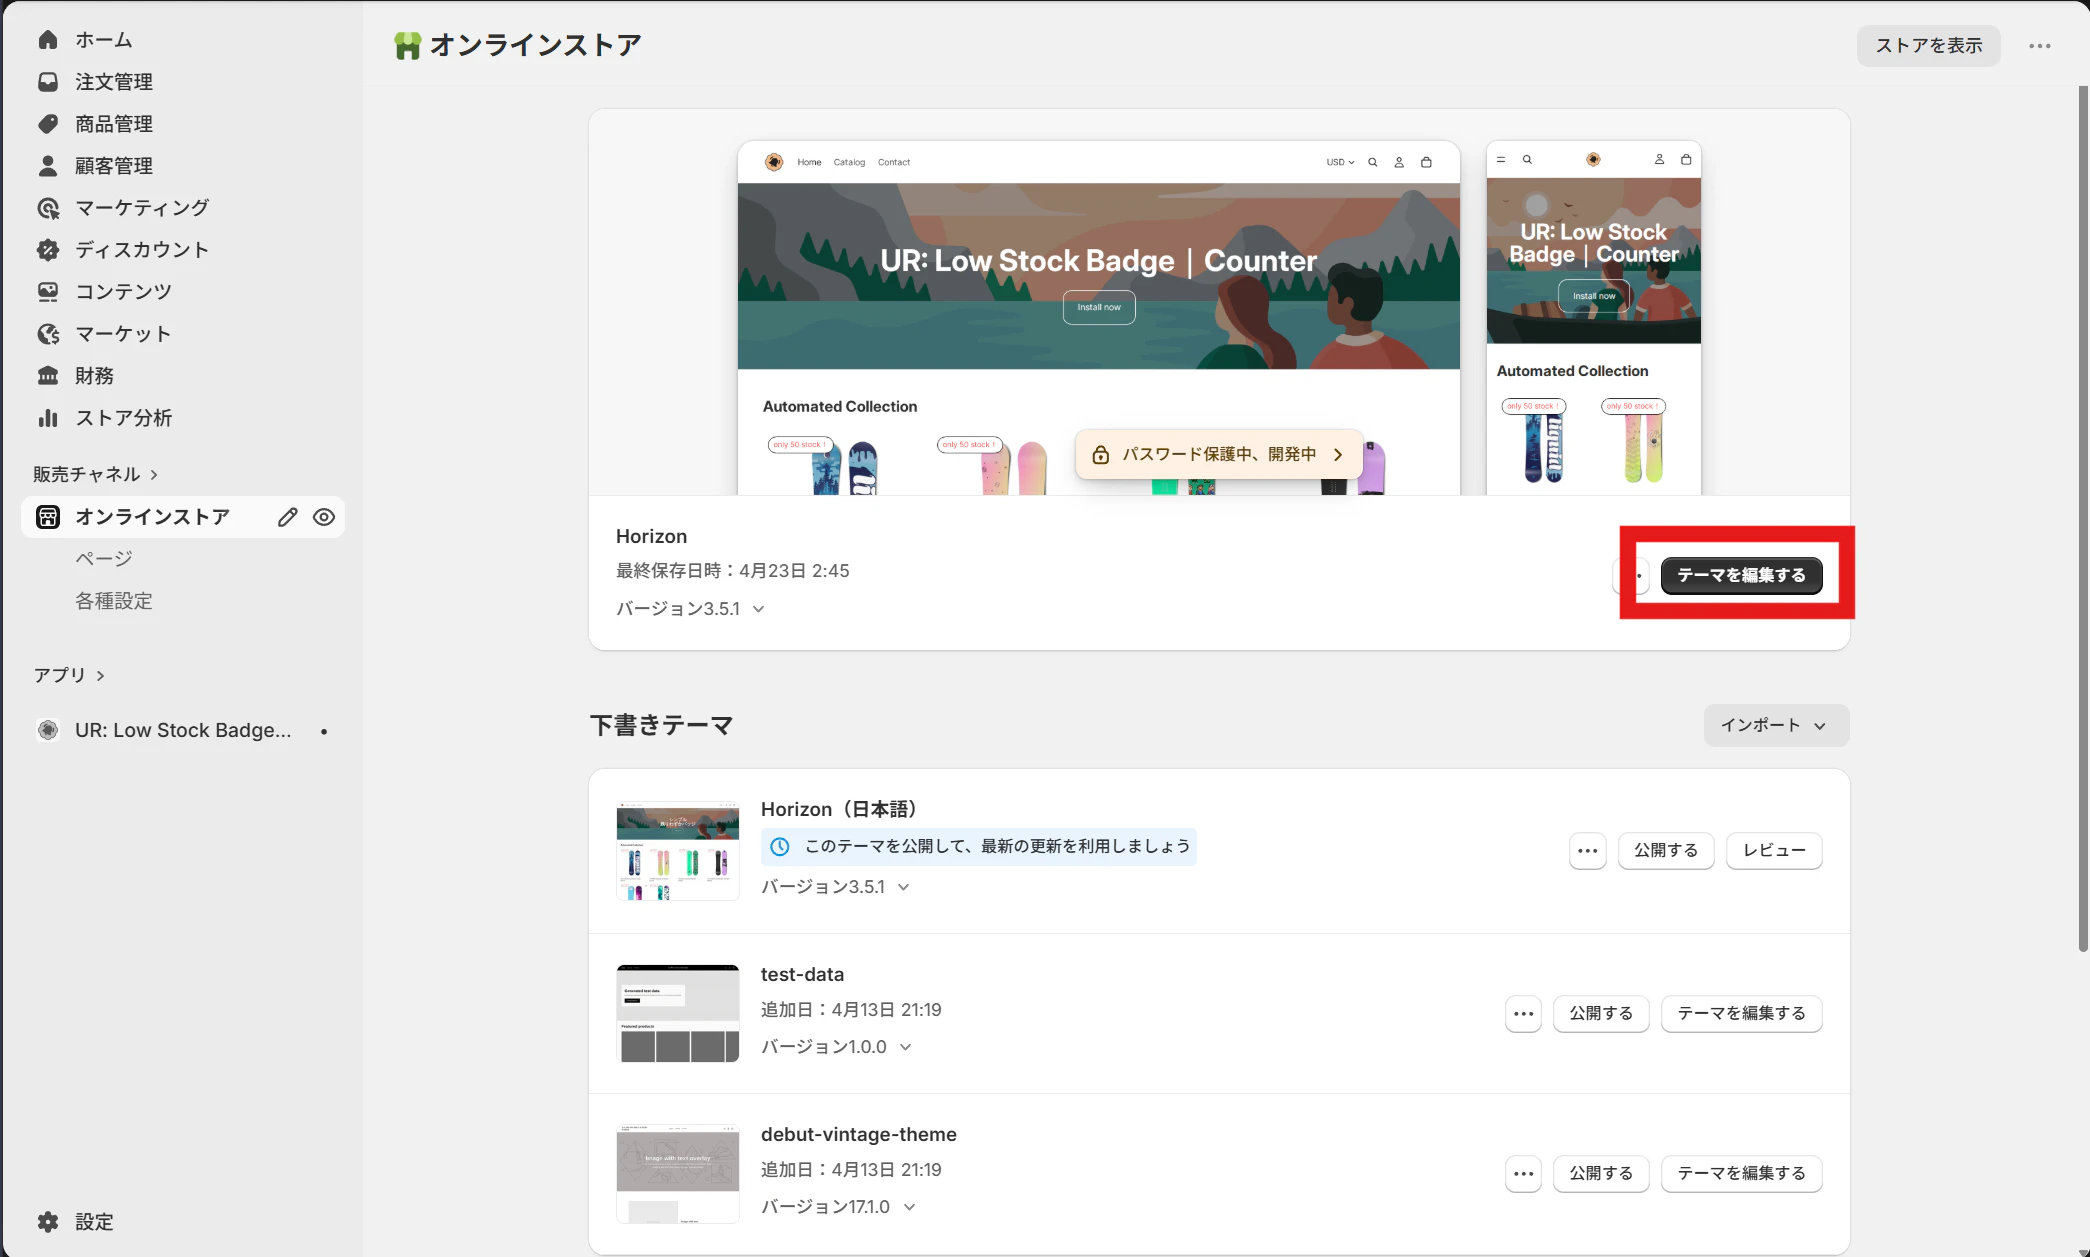The height and width of the screenshot is (1257, 2090).
Task: Expand the 販売チャネル section chevron
Action: tap(154, 475)
